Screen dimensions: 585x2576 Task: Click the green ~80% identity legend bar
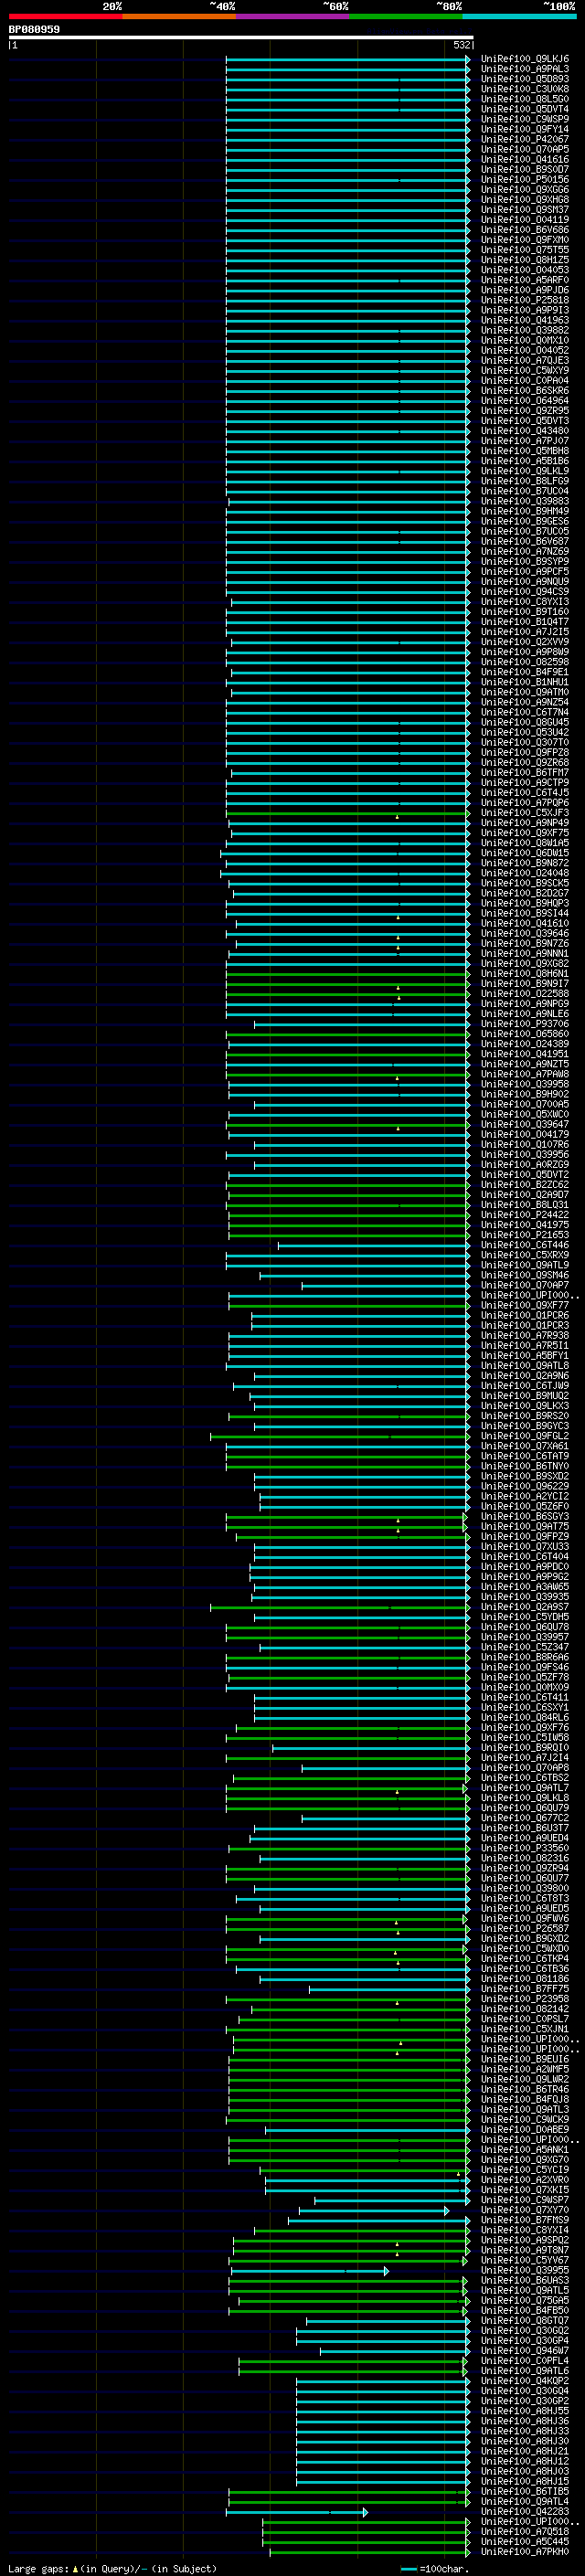[406, 16]
